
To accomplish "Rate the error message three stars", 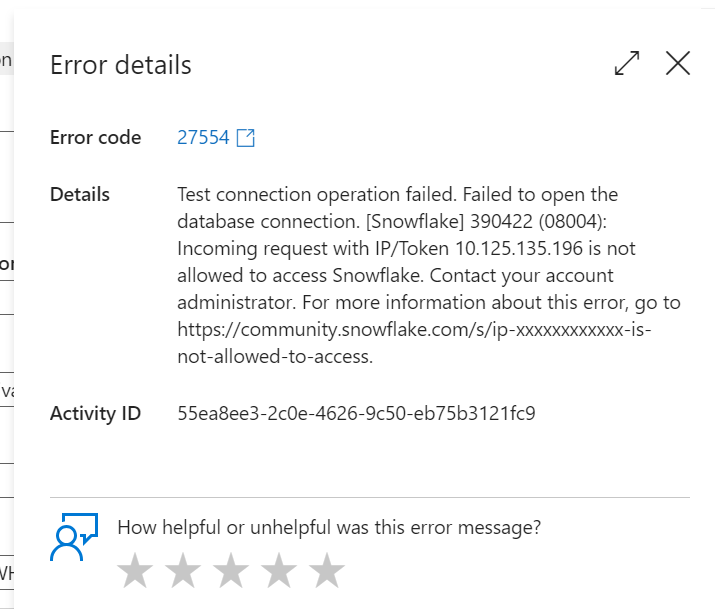I will coord(231,570).
